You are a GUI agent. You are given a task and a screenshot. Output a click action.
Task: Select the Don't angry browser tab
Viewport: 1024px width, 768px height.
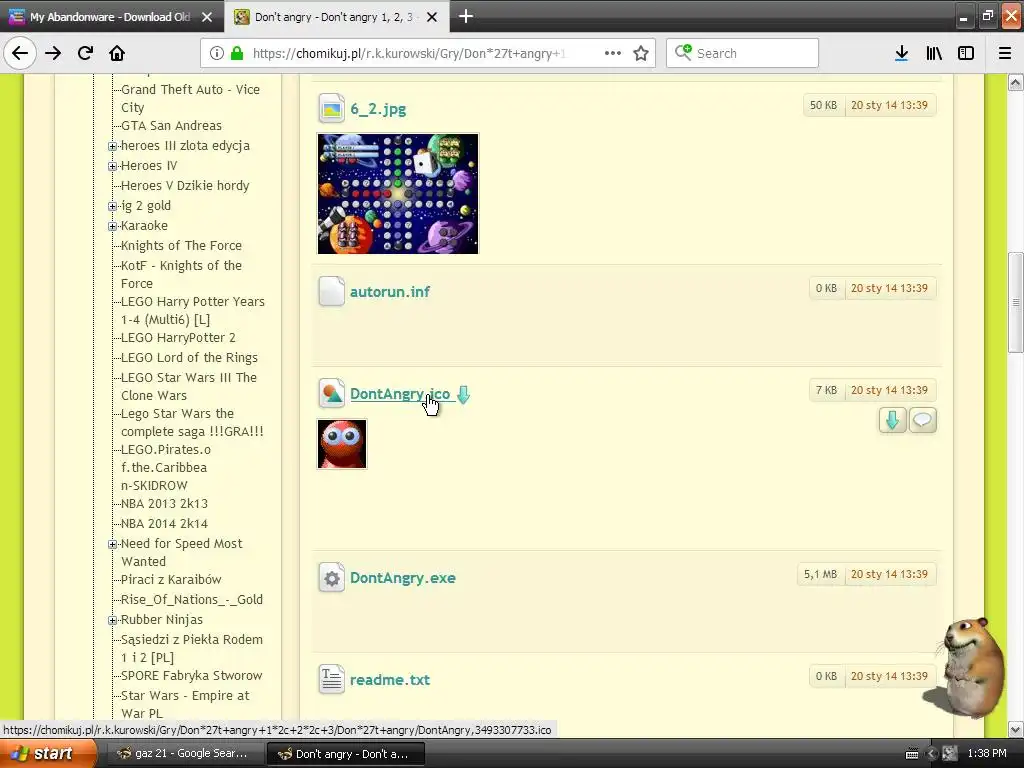337,17
